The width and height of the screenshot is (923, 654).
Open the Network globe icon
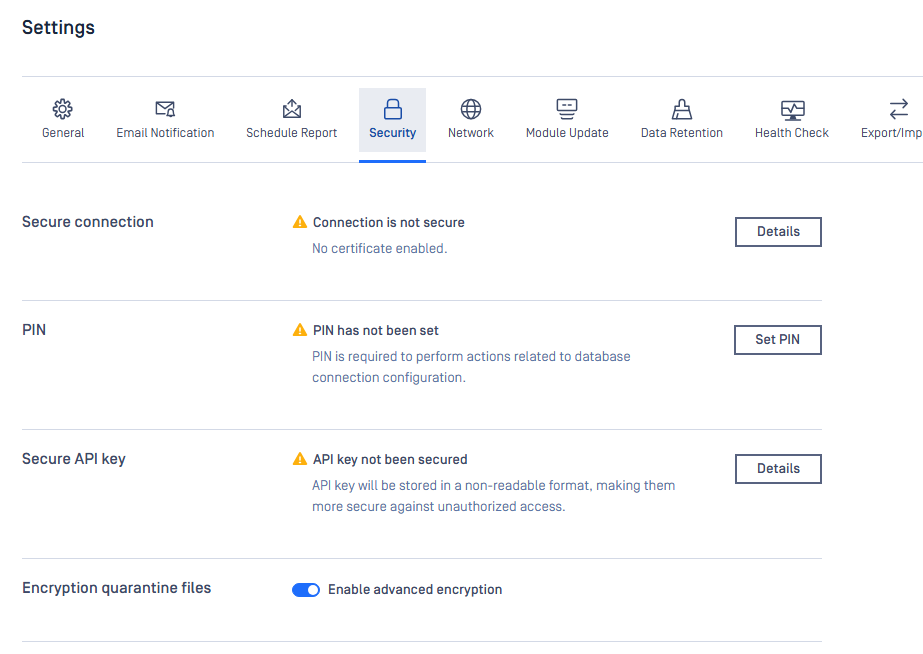(470, 109)
